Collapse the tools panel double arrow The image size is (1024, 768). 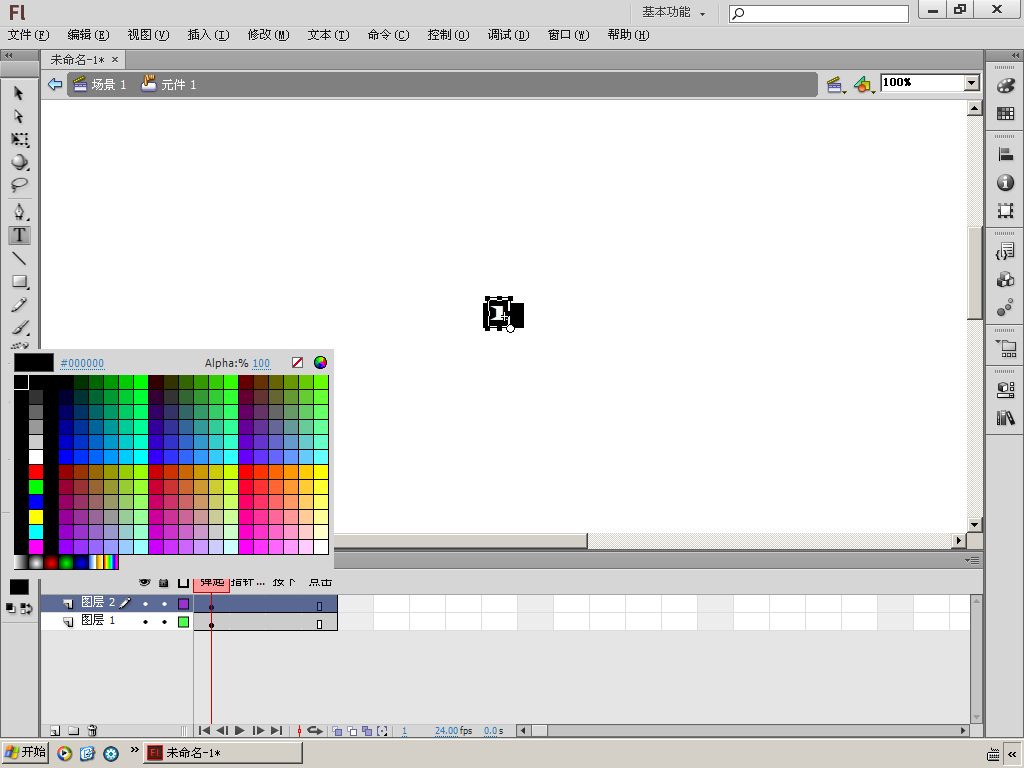click(x=8, y=56)
